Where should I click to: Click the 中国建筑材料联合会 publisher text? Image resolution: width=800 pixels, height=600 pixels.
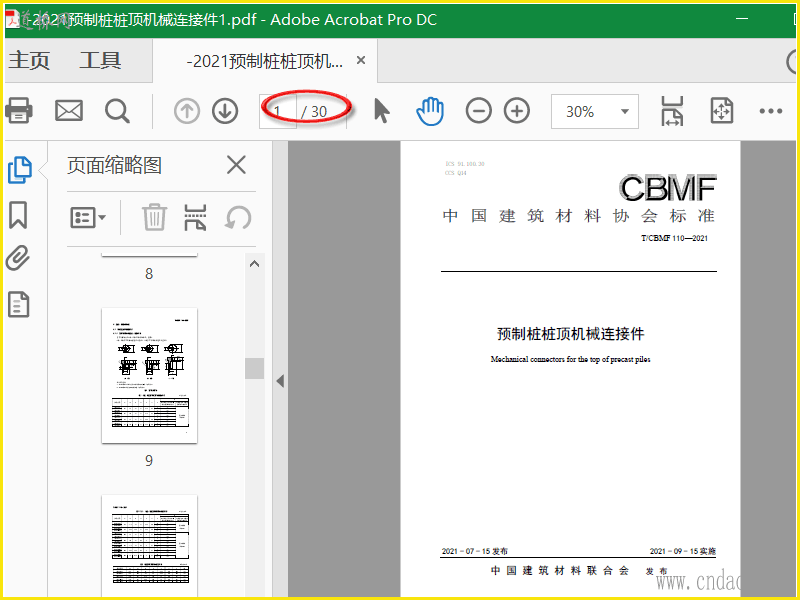coord(560,570)
